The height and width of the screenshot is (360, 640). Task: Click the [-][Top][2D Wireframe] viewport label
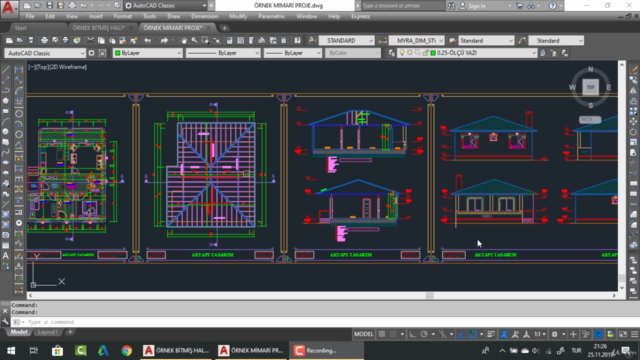[x=58, y=67]
